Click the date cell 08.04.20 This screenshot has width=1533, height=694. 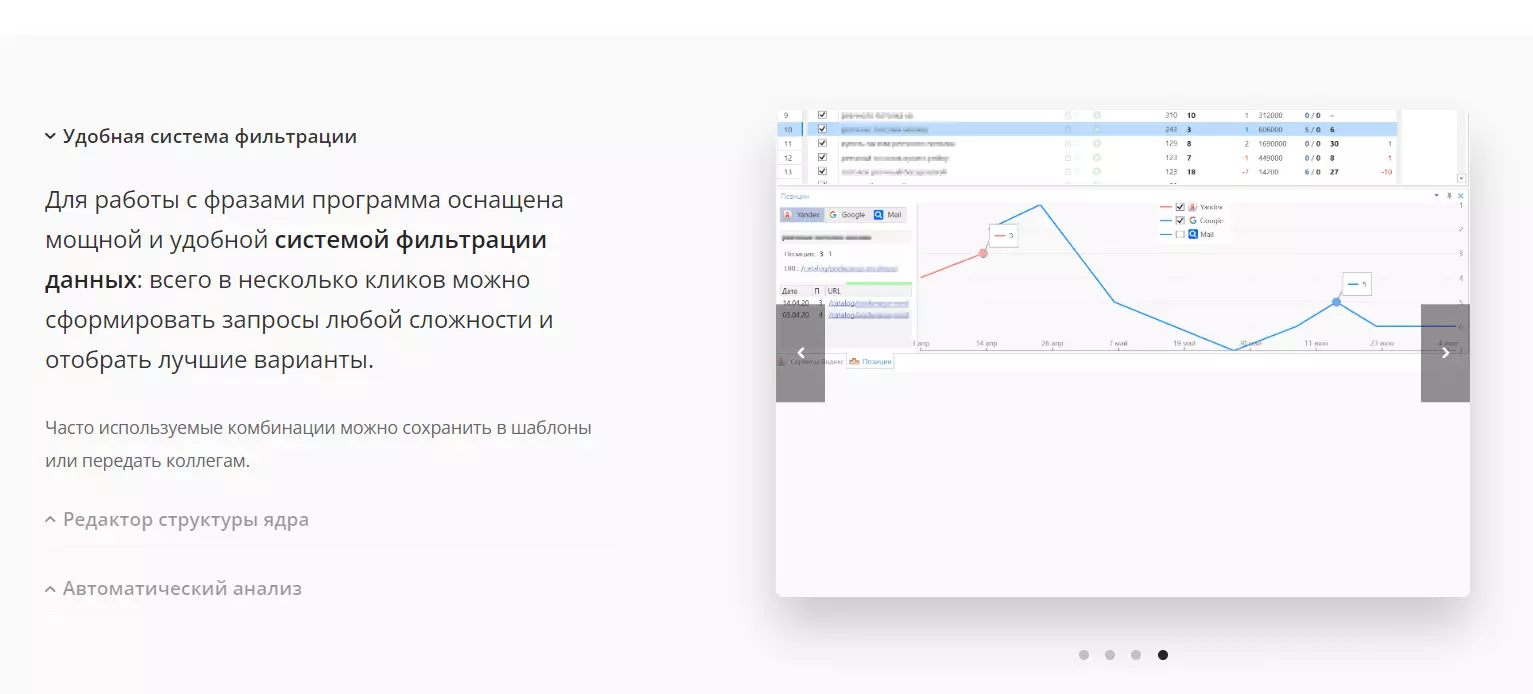tap(796, 315)
